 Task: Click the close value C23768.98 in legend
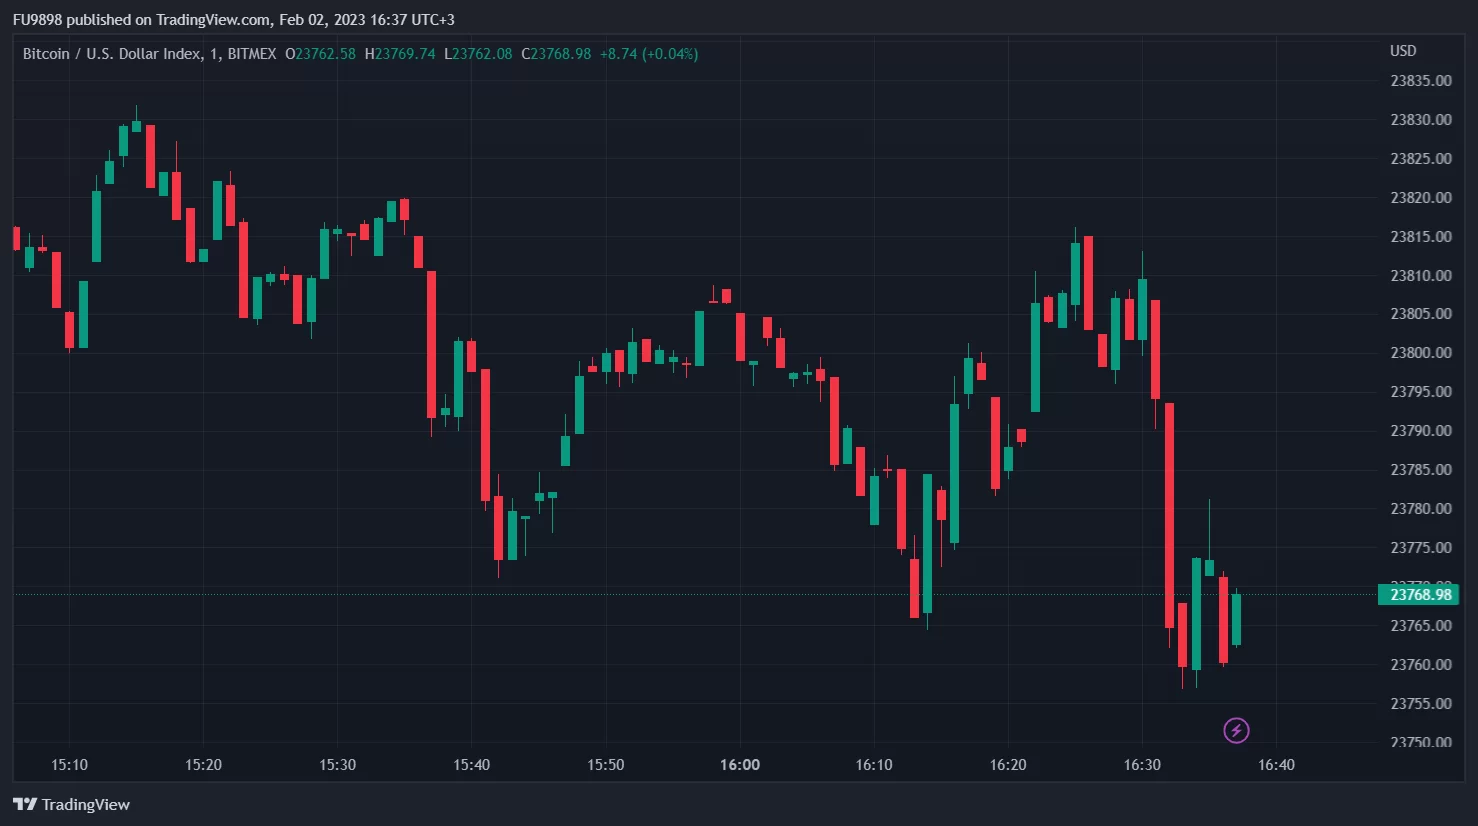(556, 54)
